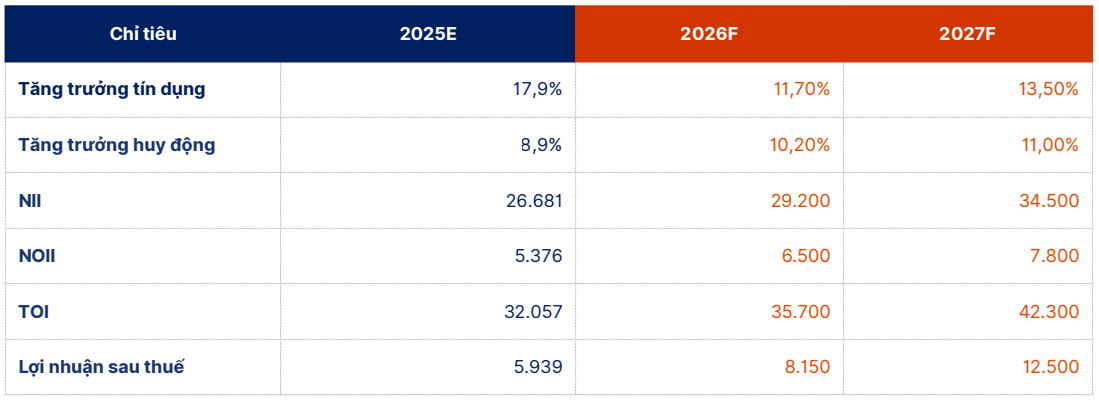Image resolution: width=1099 pixels, height=403 pixels.
Task: Select the 34.500 NII forecast cell
Action: [x=1049, y=201]
